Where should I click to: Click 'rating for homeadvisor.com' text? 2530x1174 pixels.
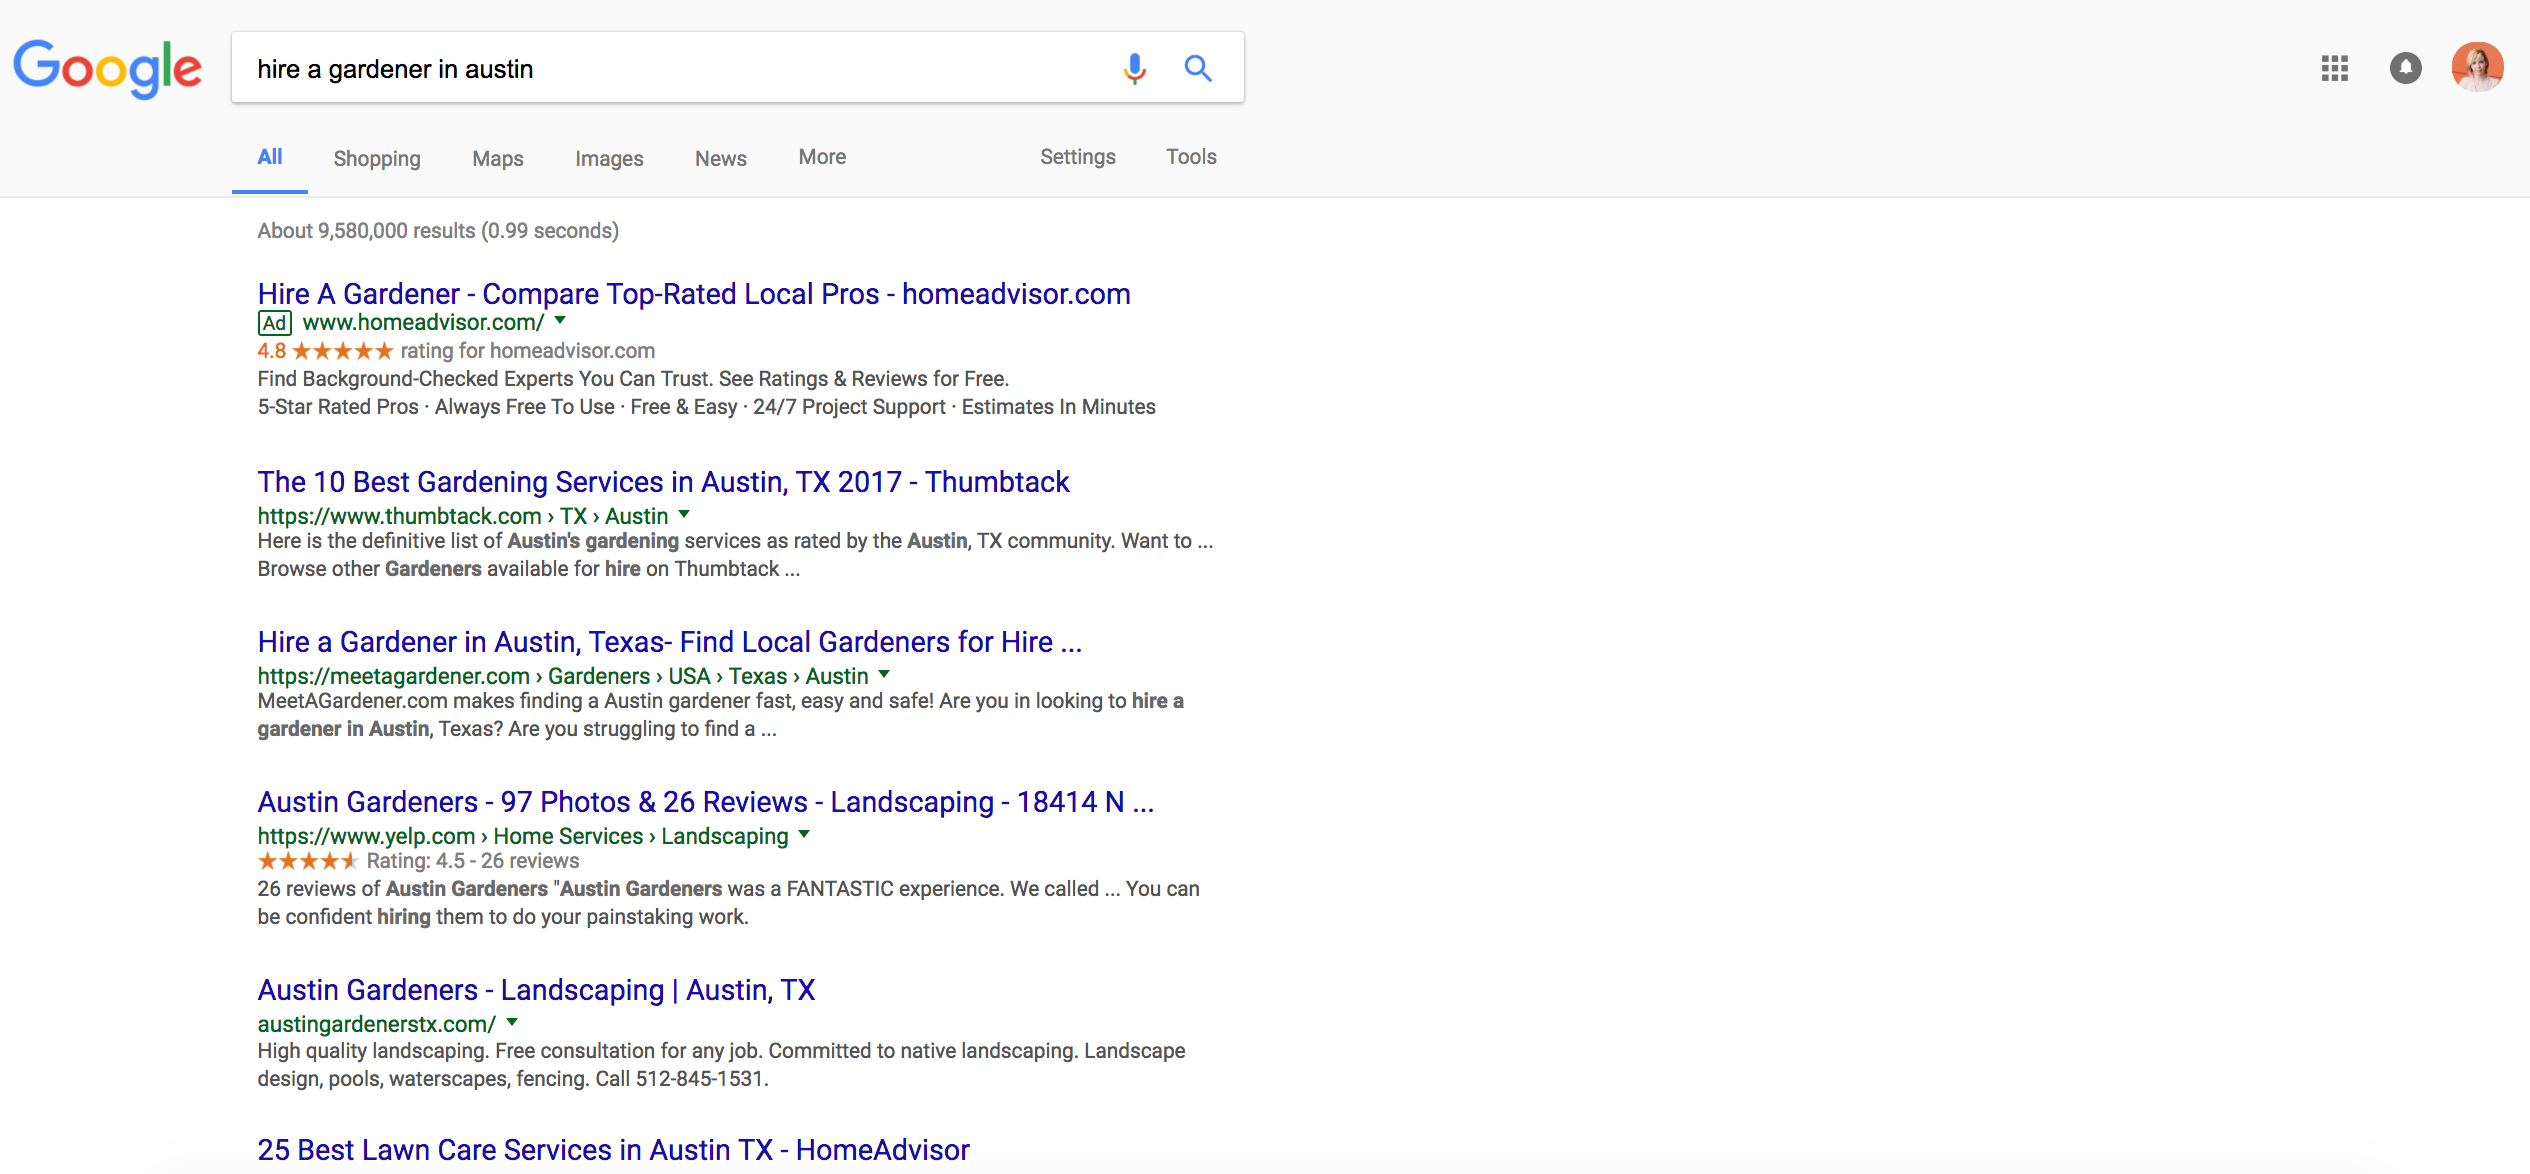[x=528, y=351]
